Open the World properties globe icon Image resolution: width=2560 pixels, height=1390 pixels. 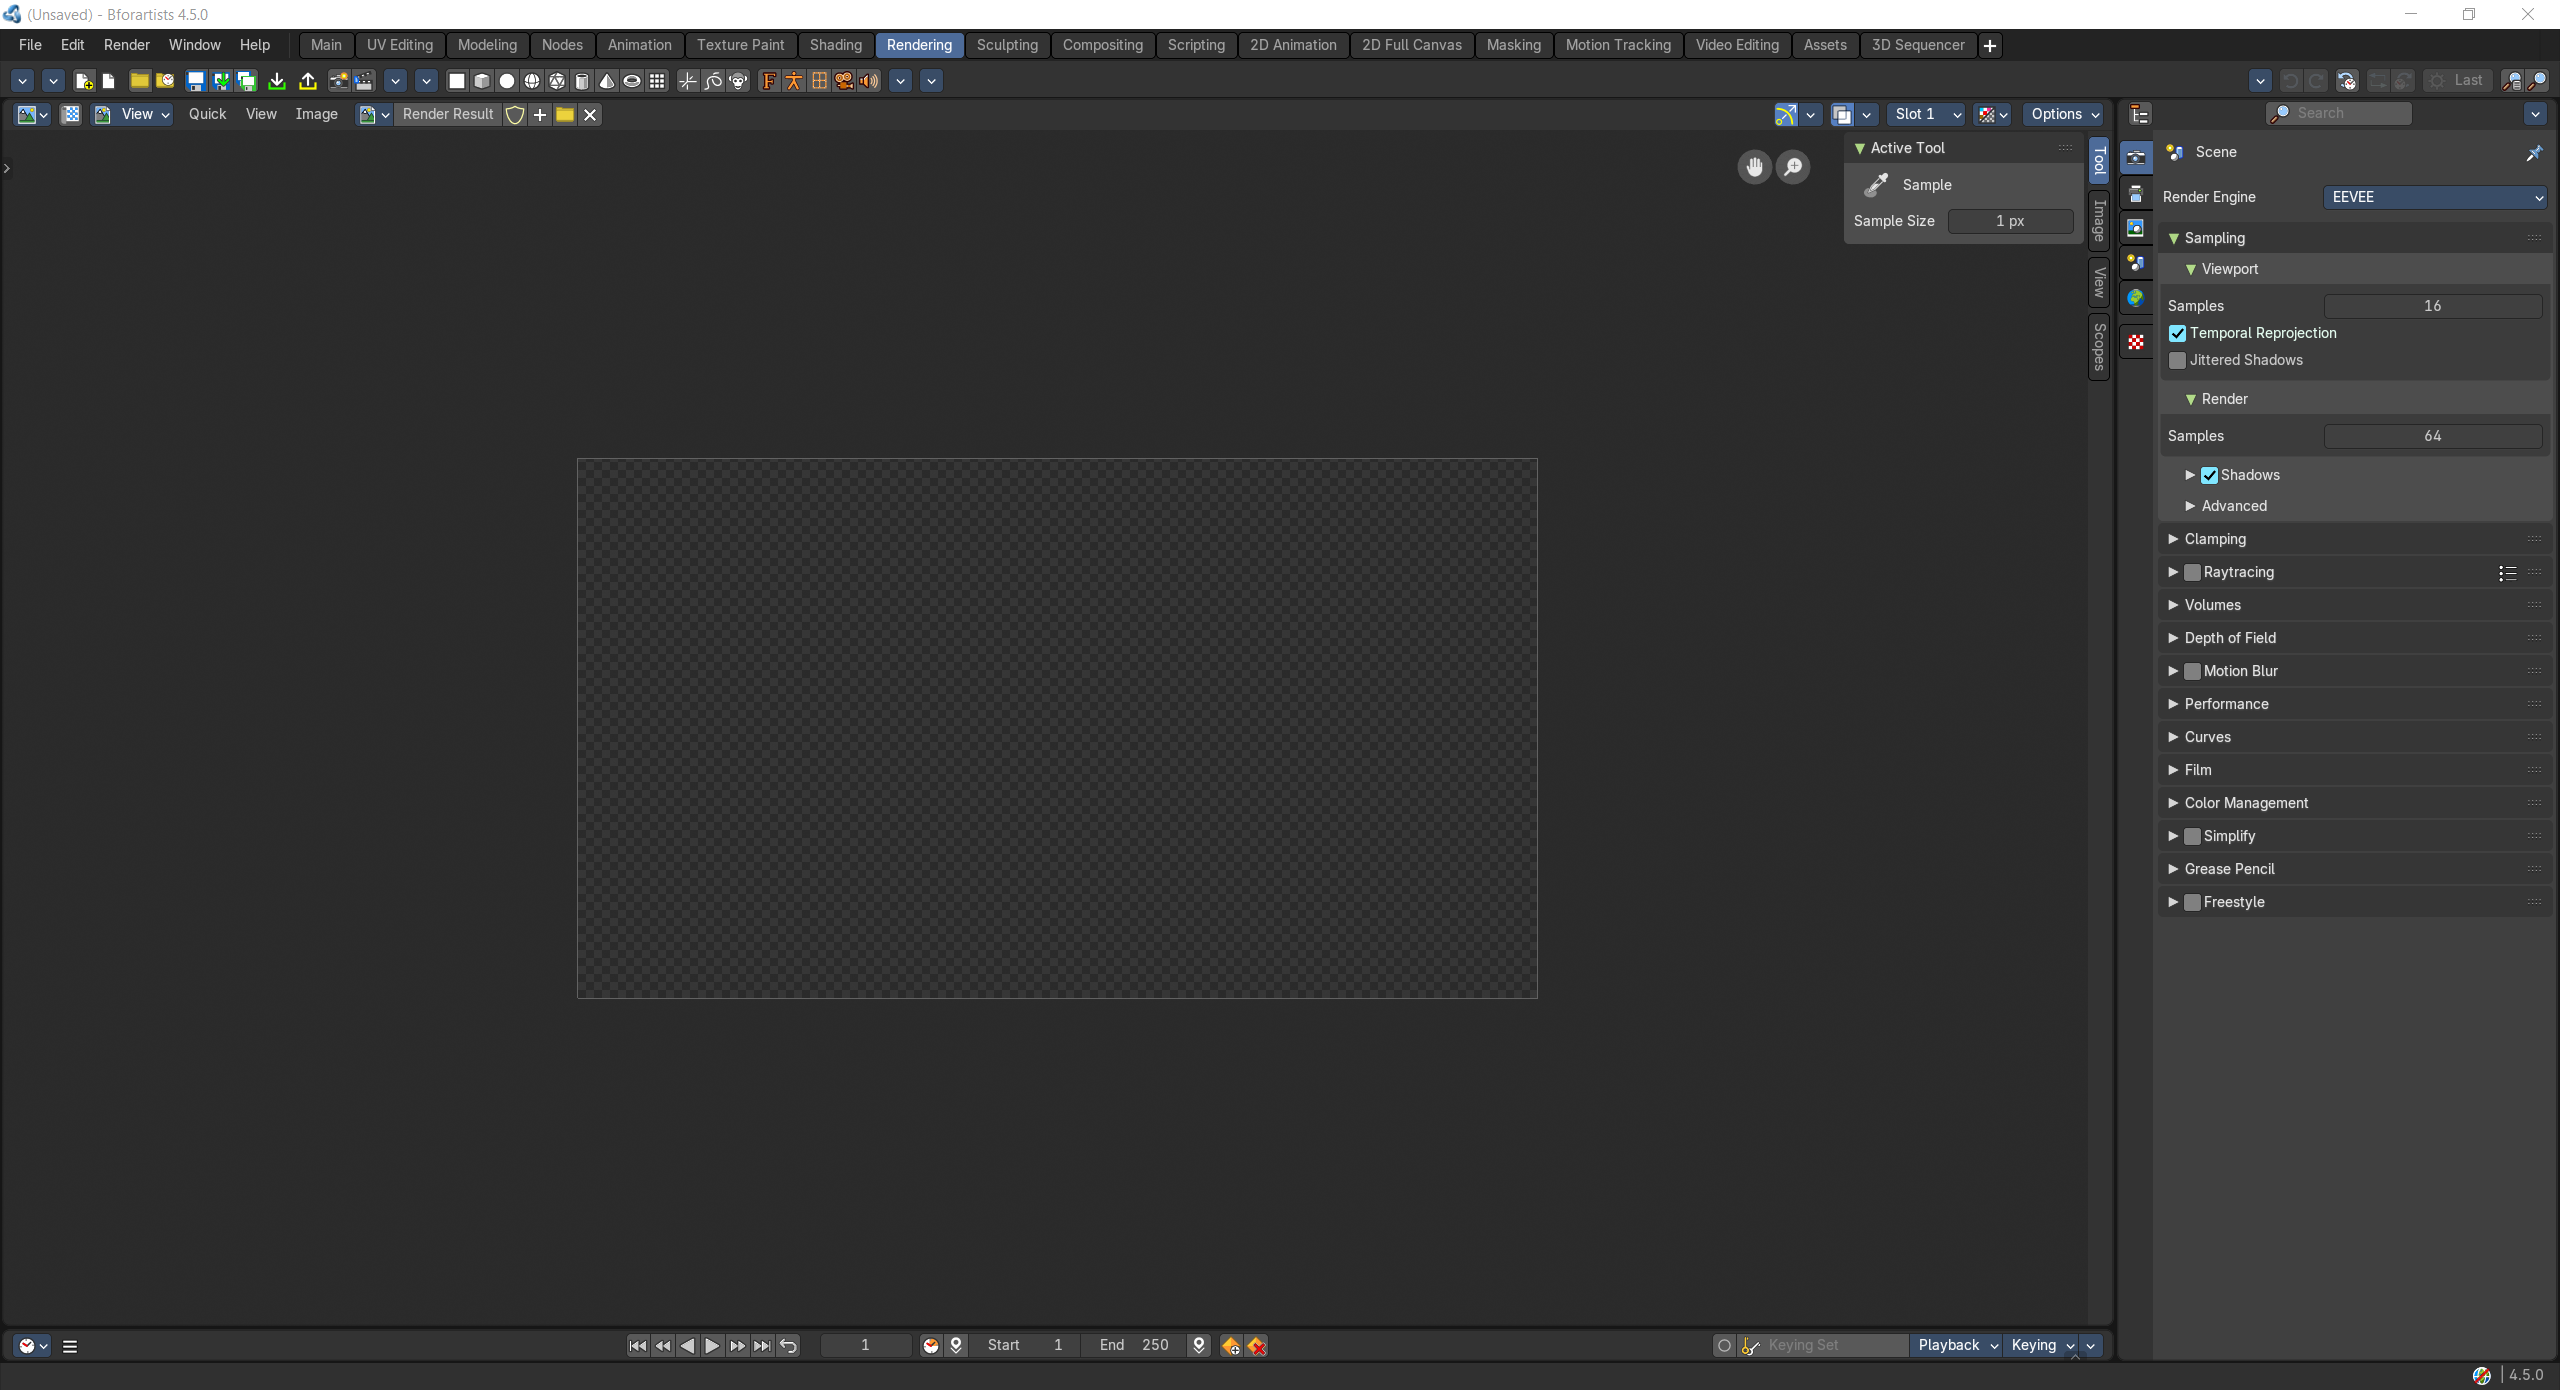click(x=2136, y=298)
